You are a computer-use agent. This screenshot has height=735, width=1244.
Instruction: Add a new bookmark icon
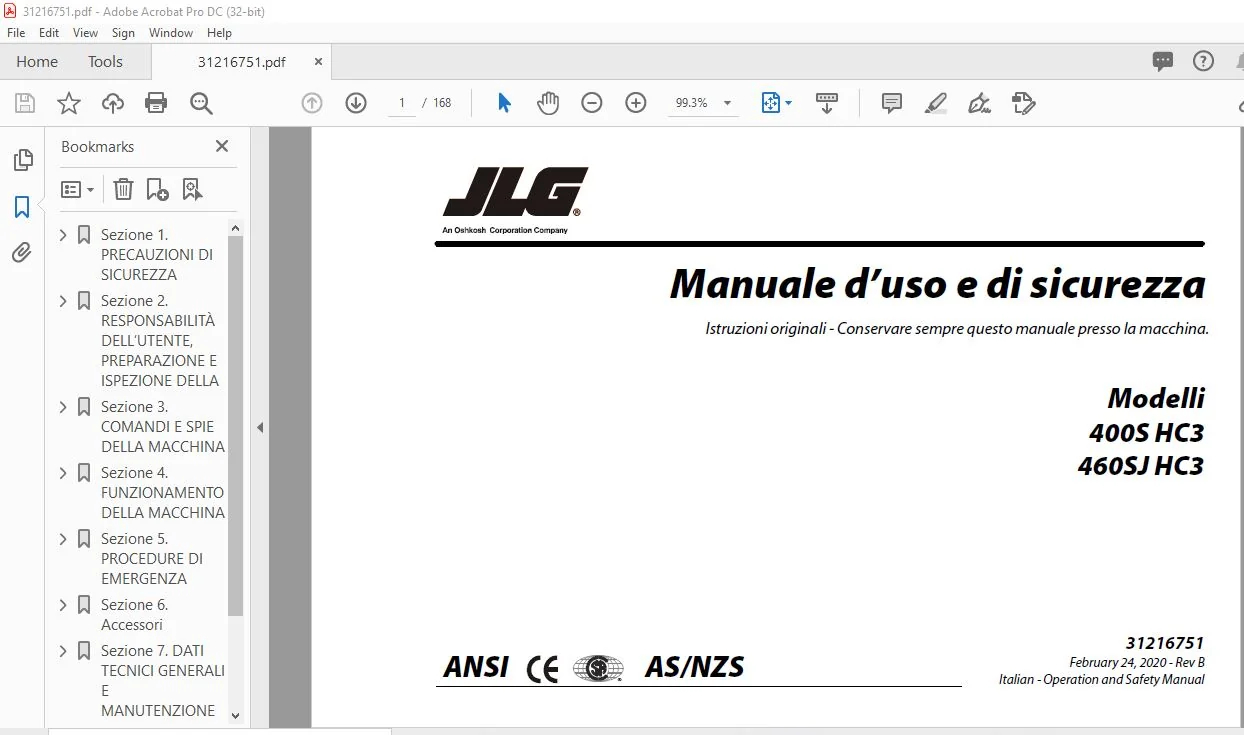[157, 189]
